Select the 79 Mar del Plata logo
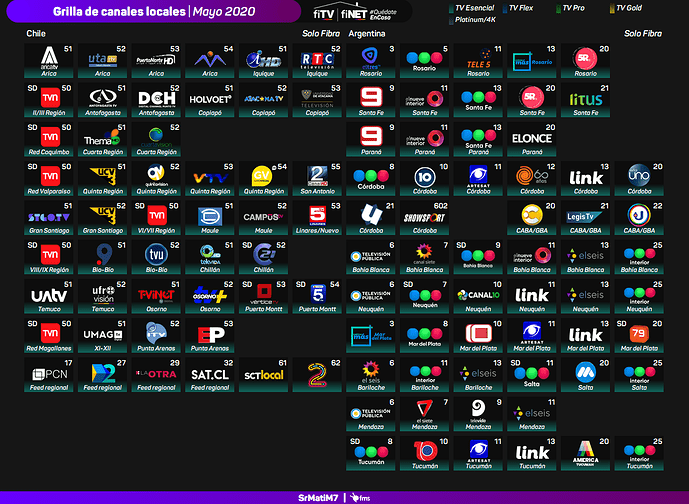Image resolution: width=689 pixels, height=504 pixels. pos(639,334)
